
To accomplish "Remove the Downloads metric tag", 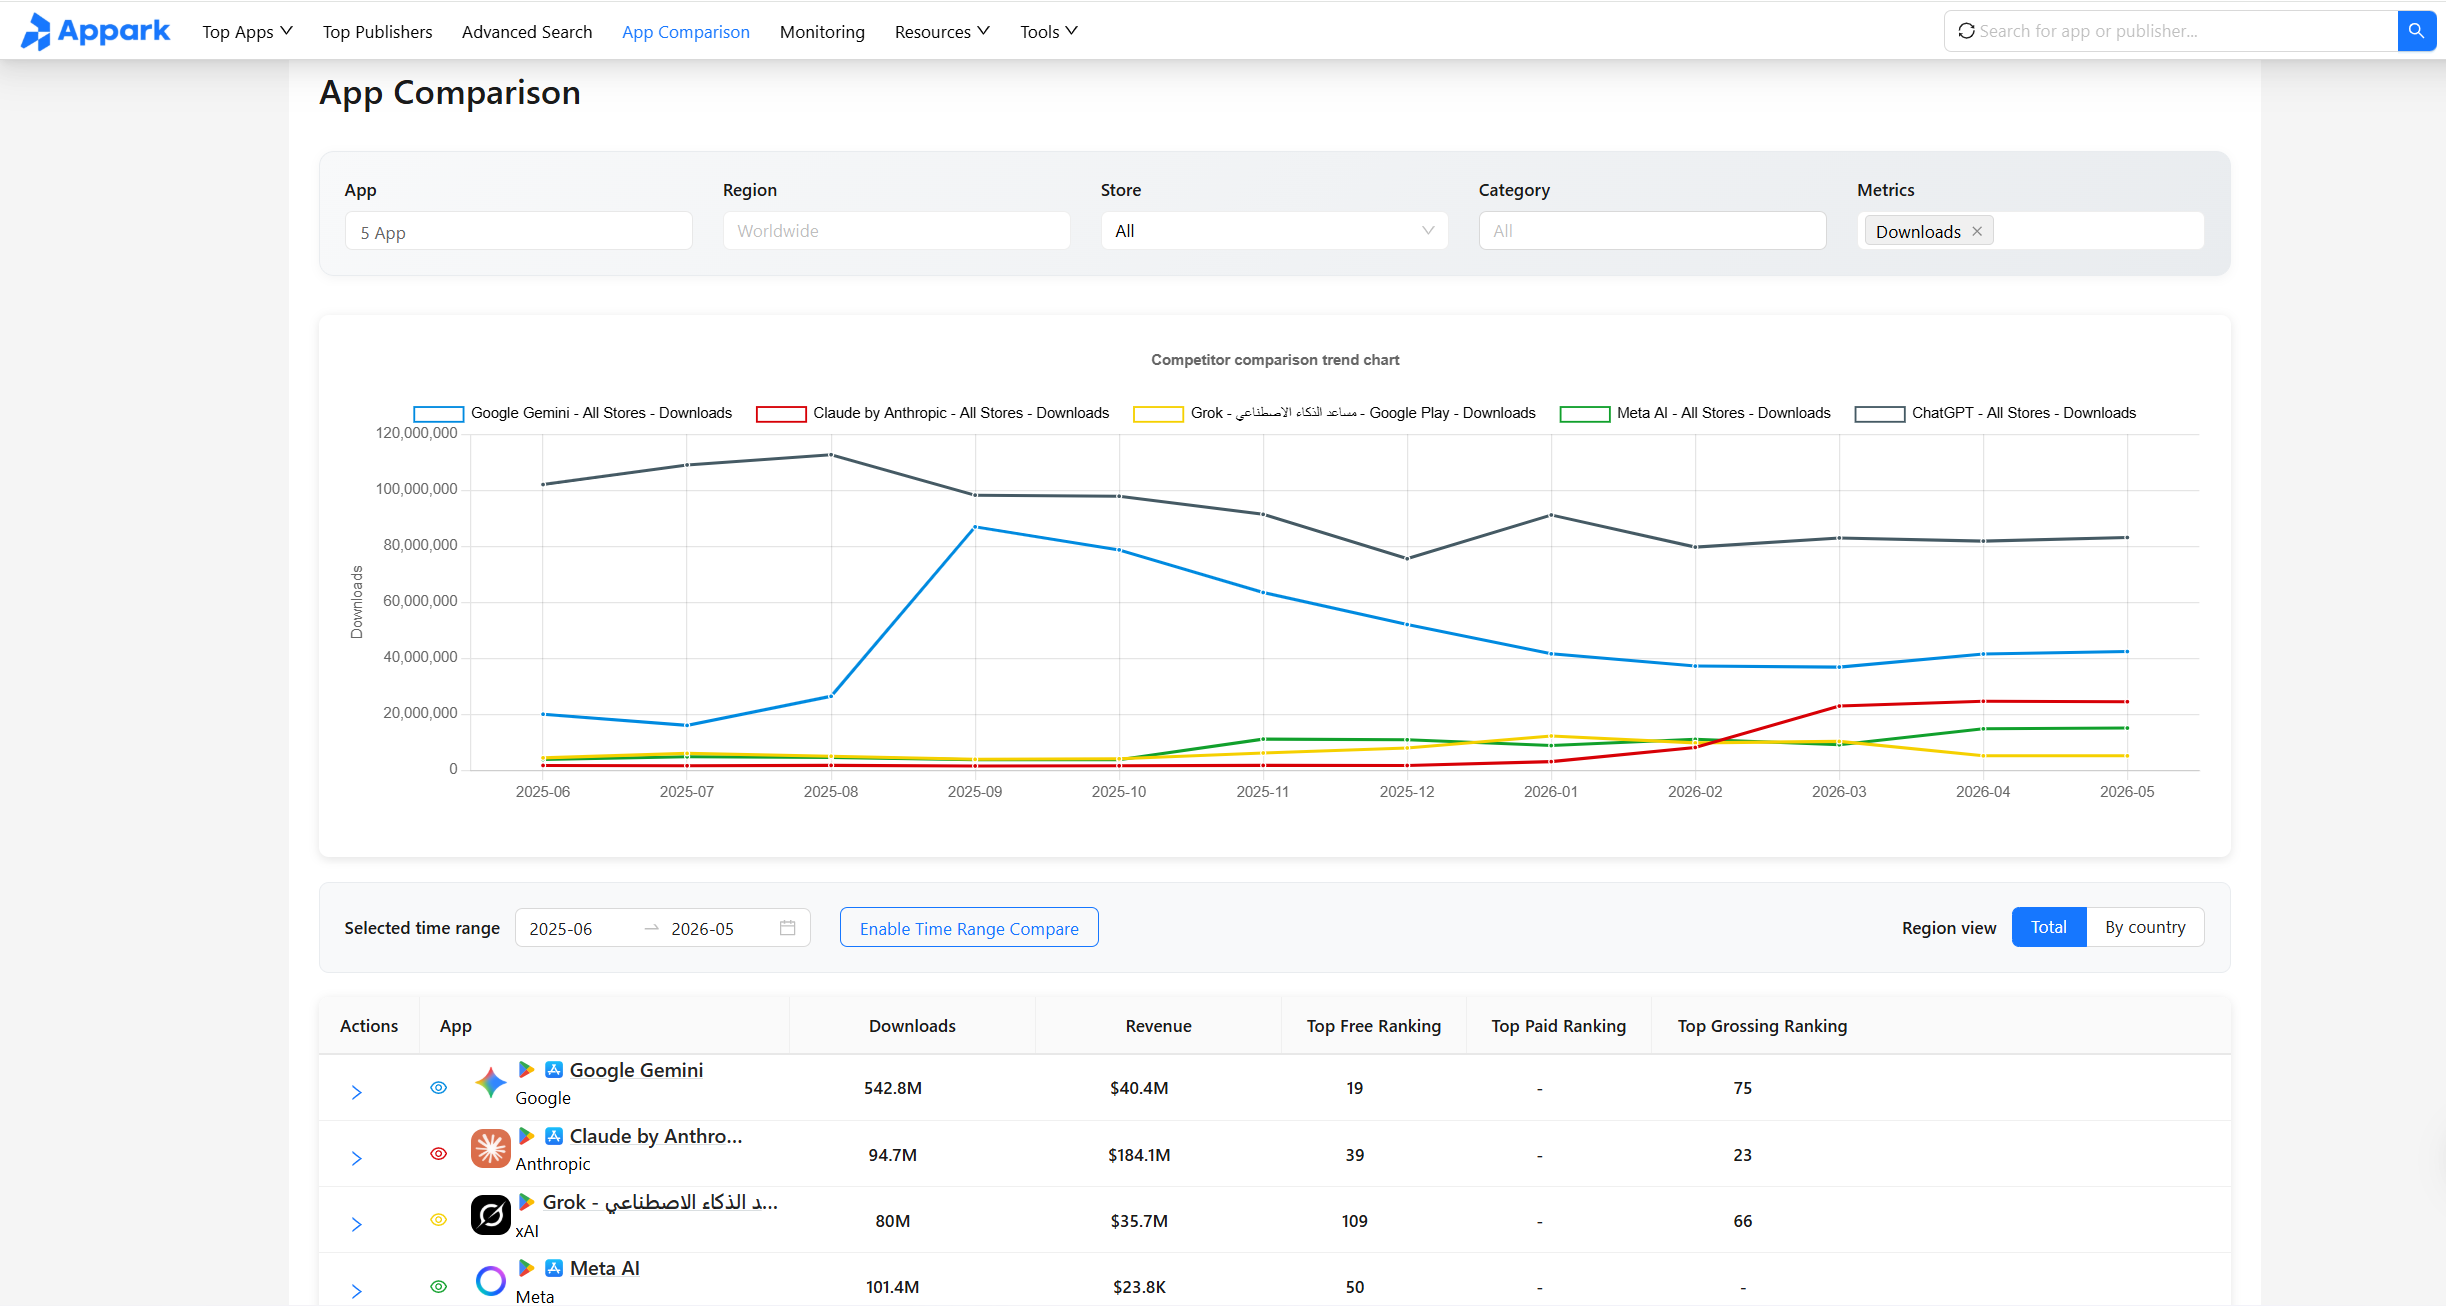I will point(1977,232).
